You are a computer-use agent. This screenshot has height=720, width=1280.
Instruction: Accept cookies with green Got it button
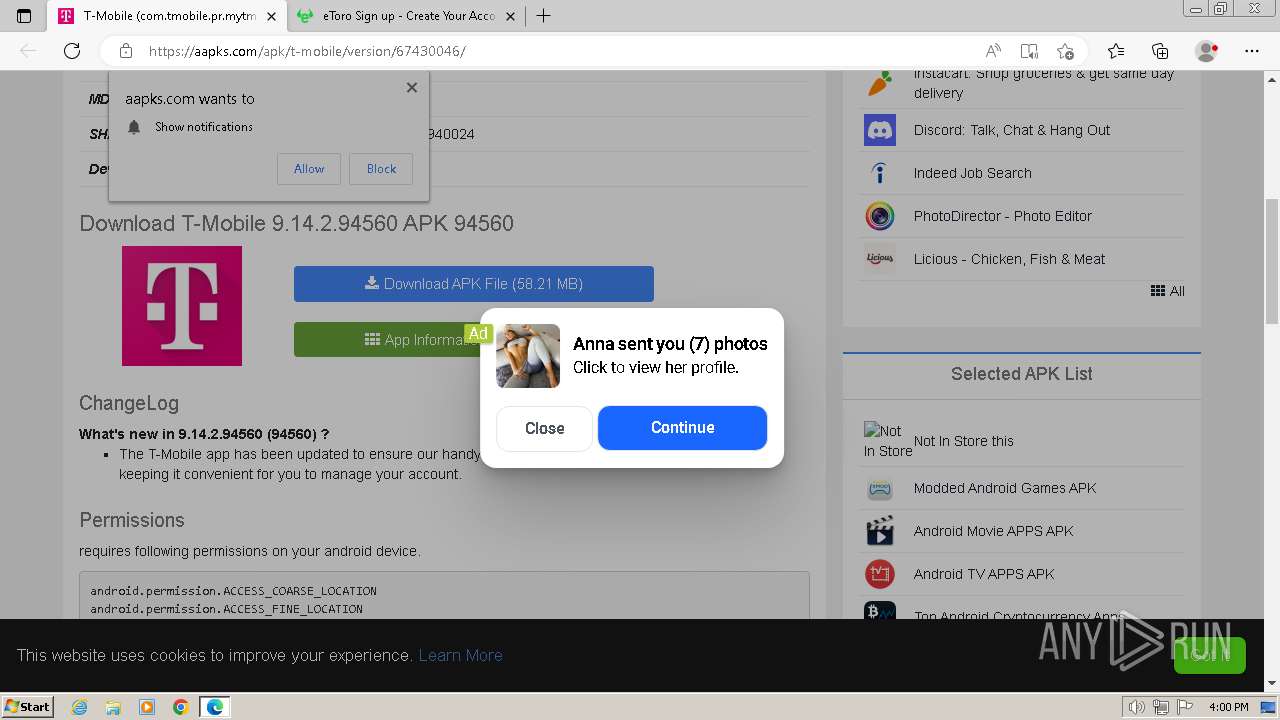click(x=1210, y=655)
